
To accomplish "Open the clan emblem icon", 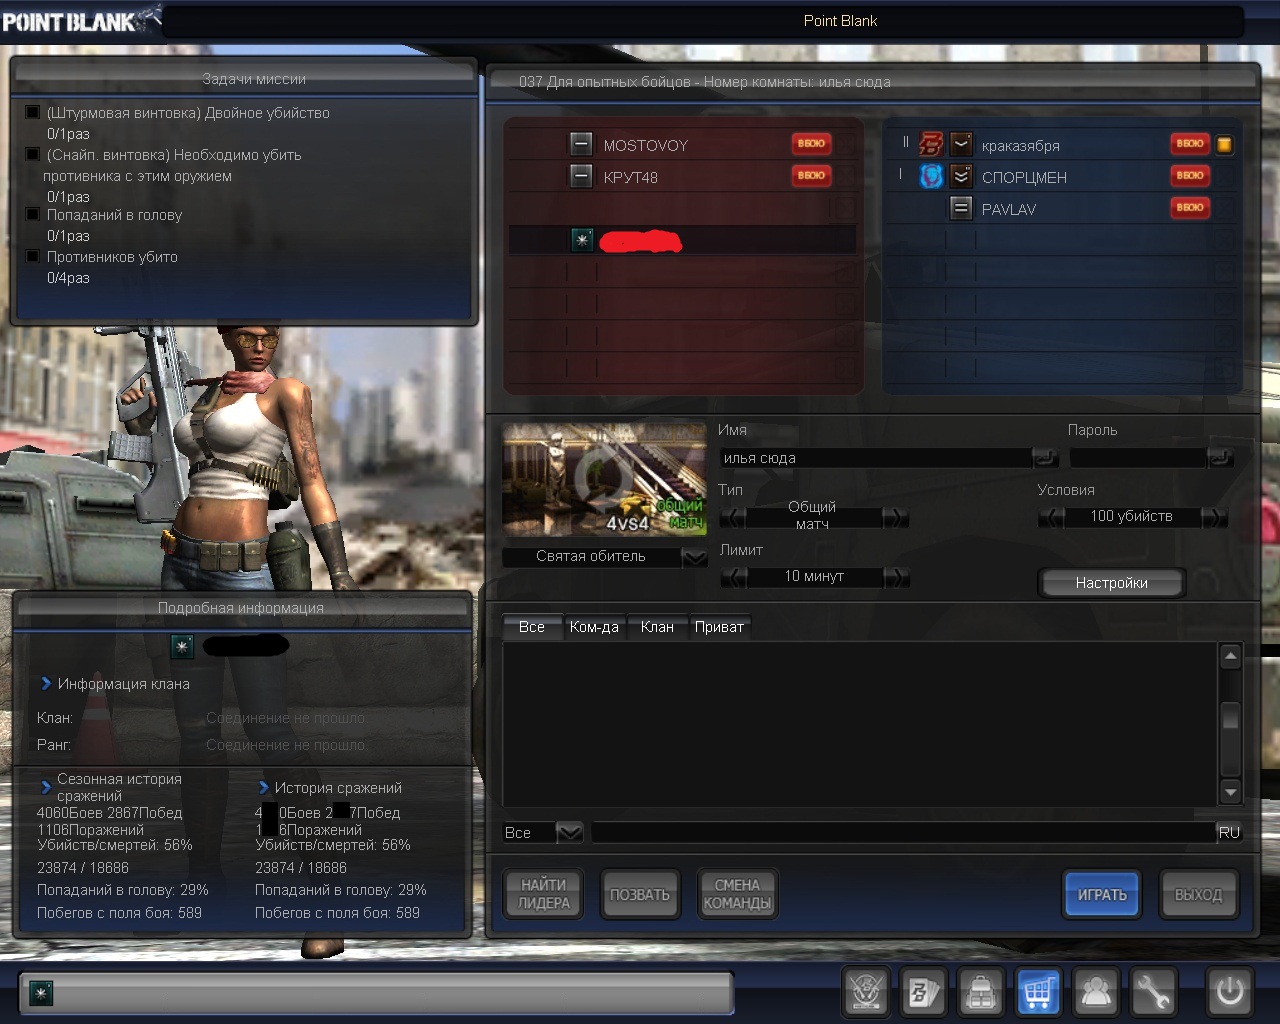I will (866, 992).
